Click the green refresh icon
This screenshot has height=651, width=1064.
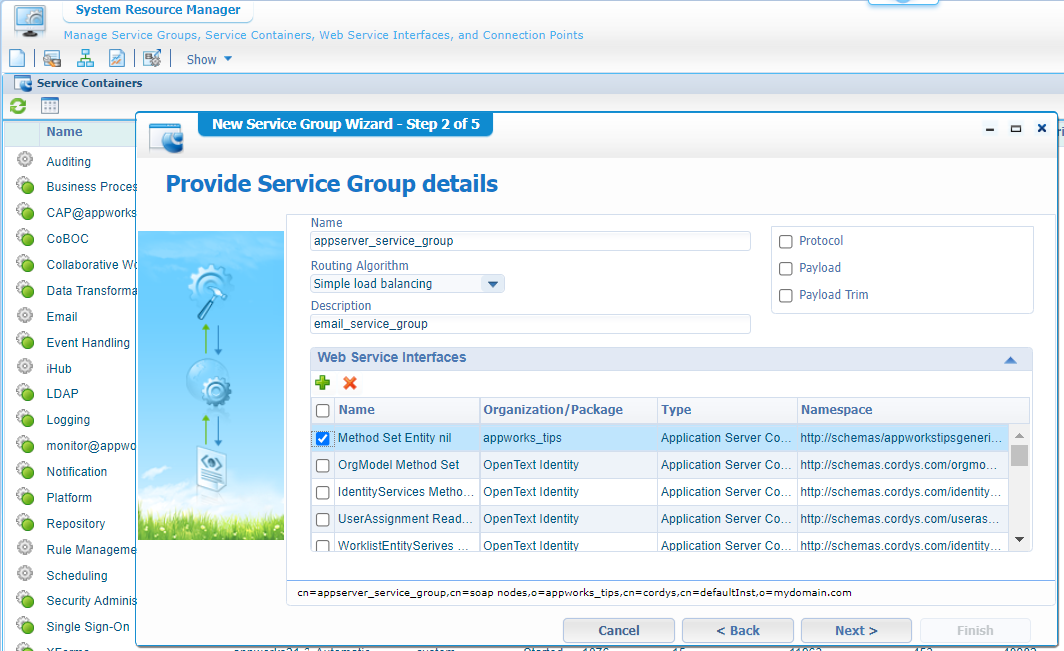18,106
